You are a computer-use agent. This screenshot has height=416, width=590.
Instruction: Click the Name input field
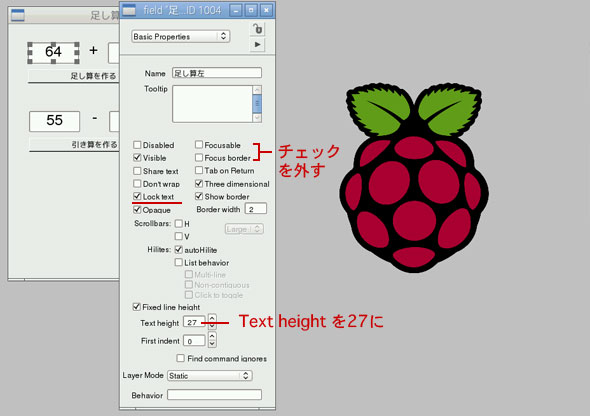[x=217, y=73]
